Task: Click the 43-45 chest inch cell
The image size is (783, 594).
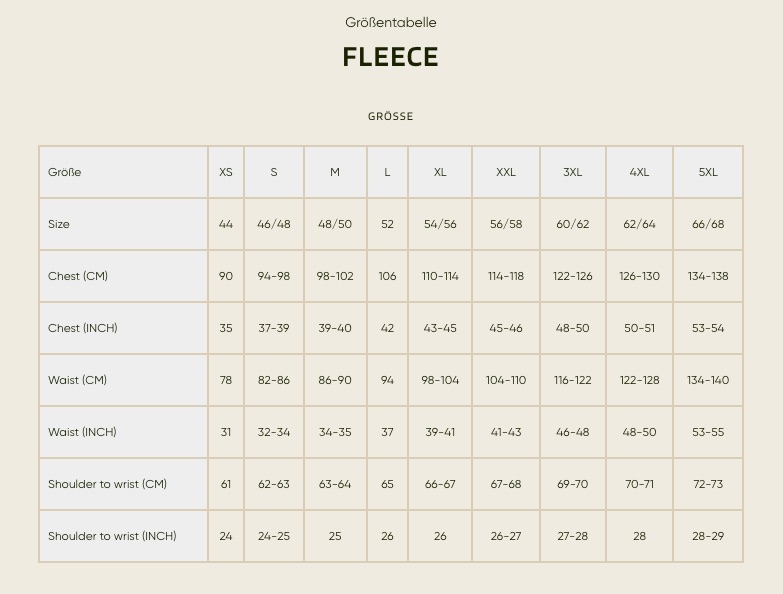Action: [x=440, y=328]
